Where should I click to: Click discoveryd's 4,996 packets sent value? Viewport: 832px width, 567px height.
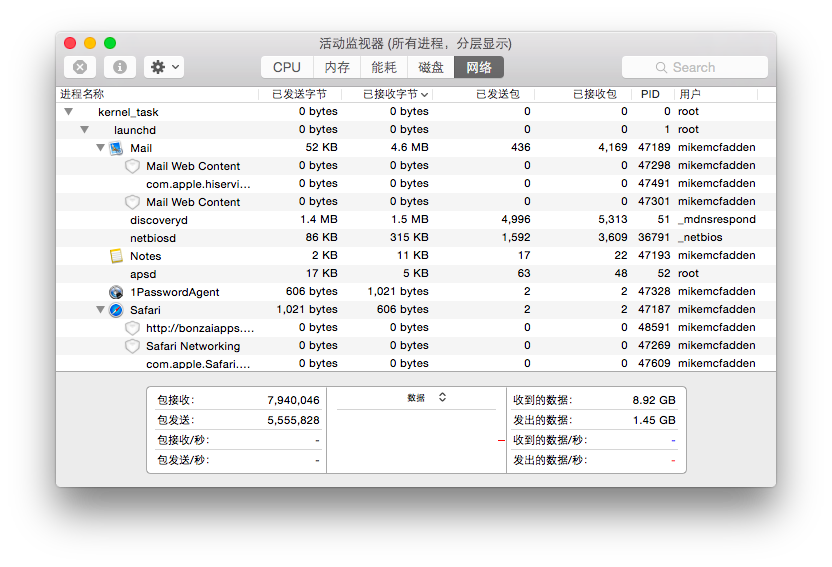(x=516, y=220)
